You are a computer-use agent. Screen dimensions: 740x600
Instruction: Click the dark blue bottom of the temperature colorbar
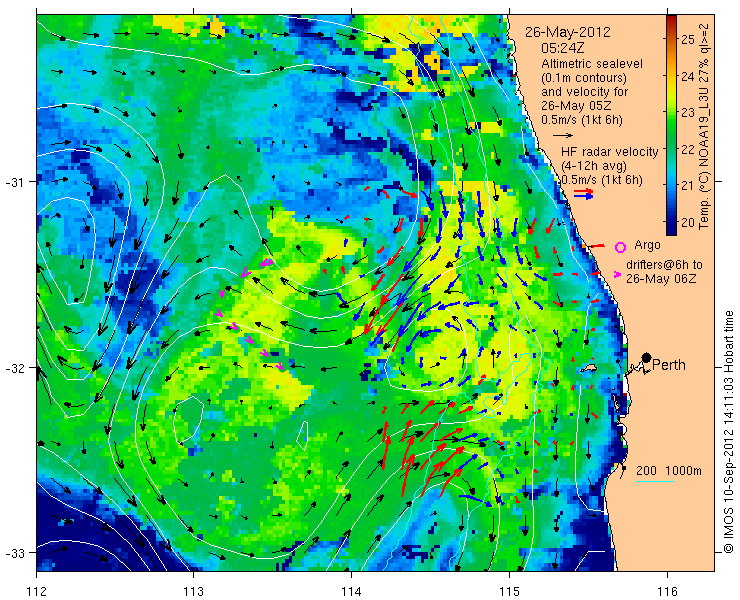(671, 227)
